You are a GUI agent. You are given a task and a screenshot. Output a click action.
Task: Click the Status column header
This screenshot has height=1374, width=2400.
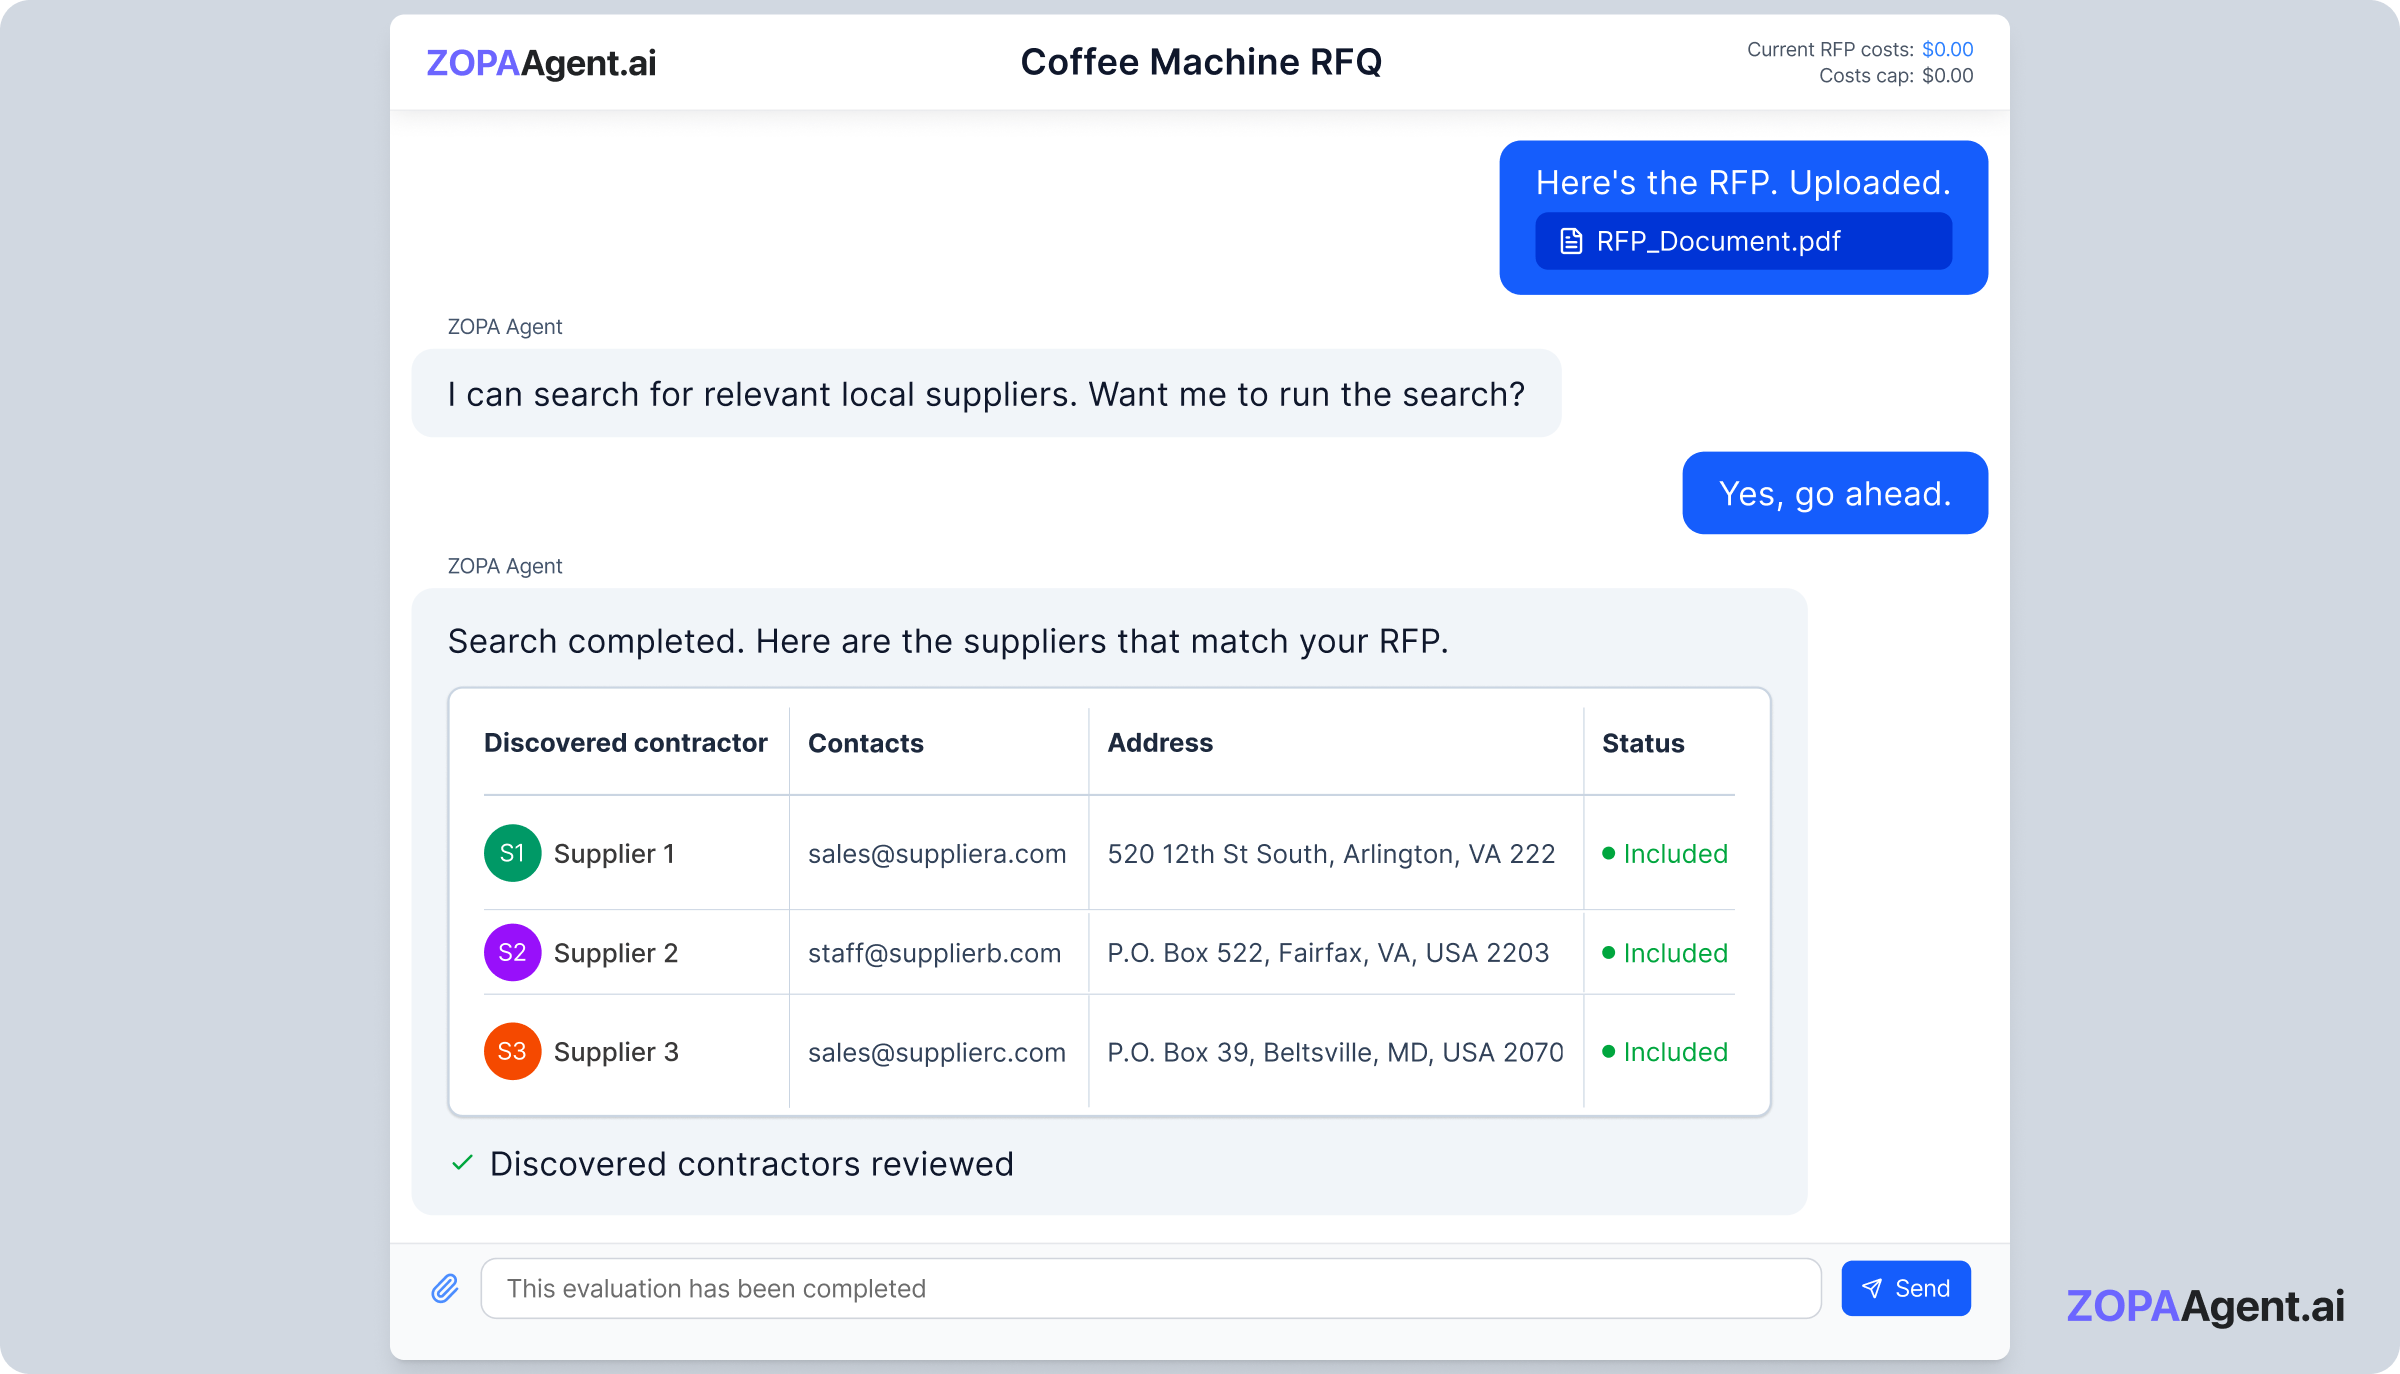point(1643,743)
